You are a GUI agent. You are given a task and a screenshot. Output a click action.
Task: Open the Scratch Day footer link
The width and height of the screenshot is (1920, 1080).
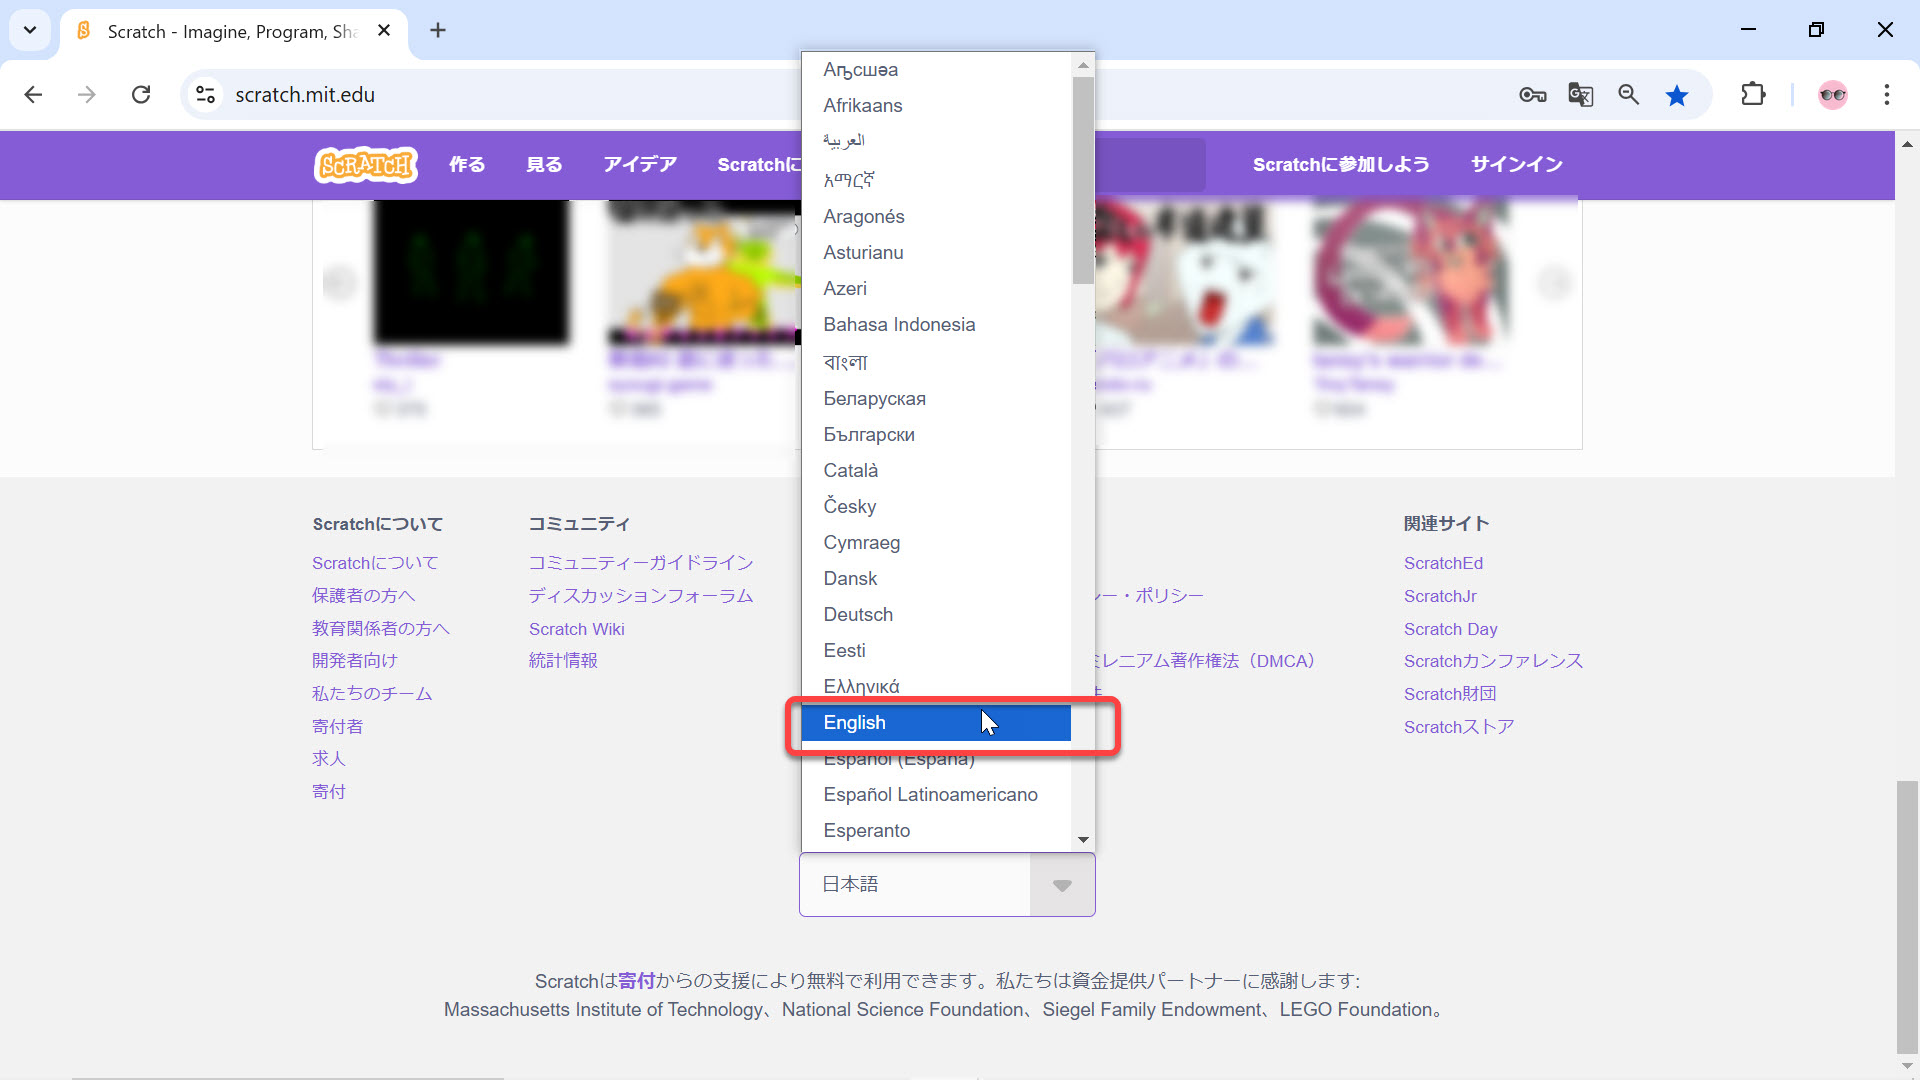[x=1450, y=629]
